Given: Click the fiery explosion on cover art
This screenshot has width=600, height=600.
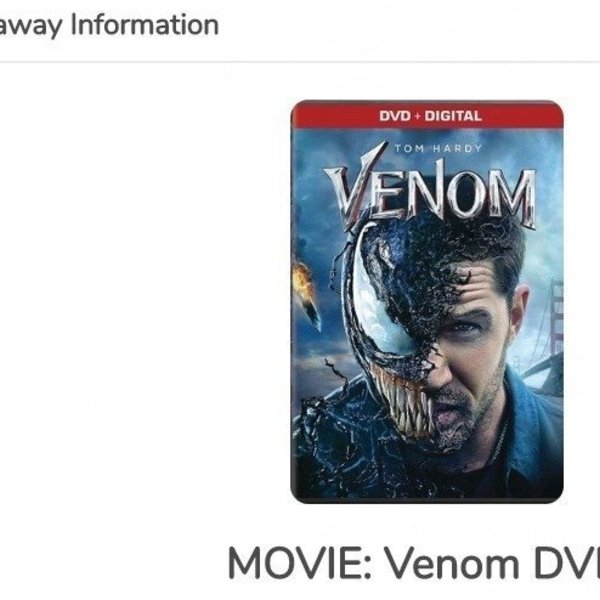Looking at the screenshot, I should coord(302,279).
